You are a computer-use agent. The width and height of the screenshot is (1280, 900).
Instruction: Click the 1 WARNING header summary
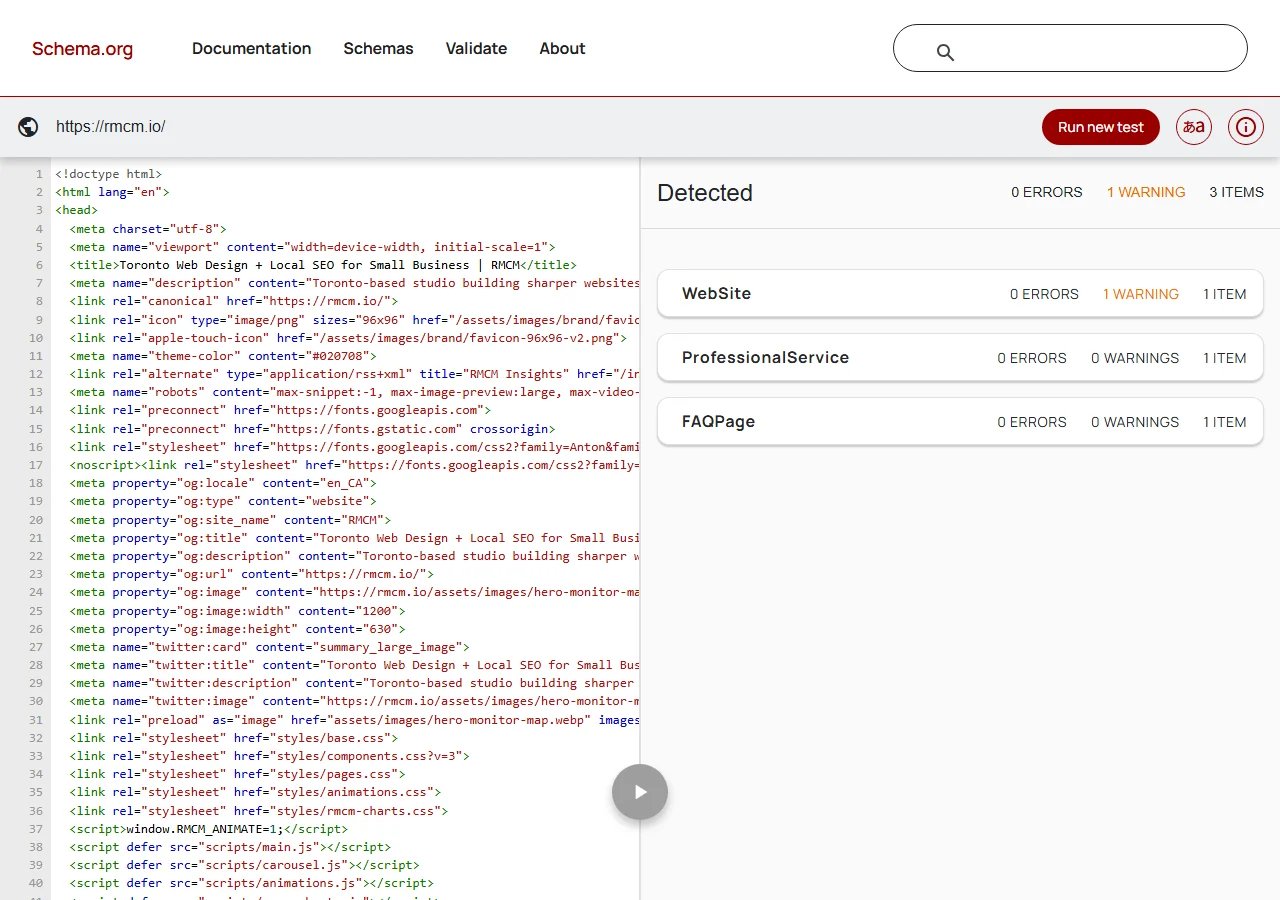1146,192
